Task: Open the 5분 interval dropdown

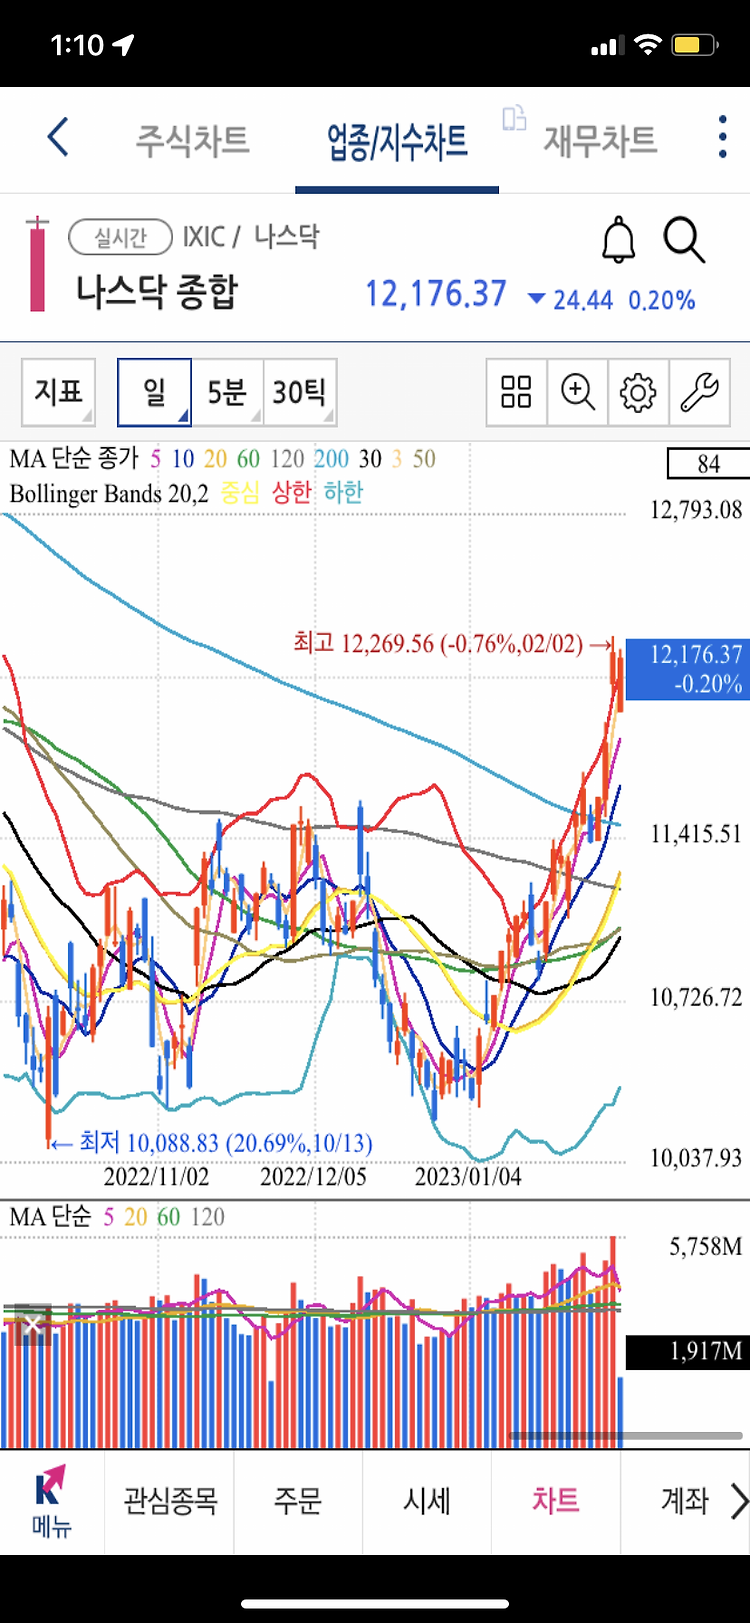Action: point(227,392)
